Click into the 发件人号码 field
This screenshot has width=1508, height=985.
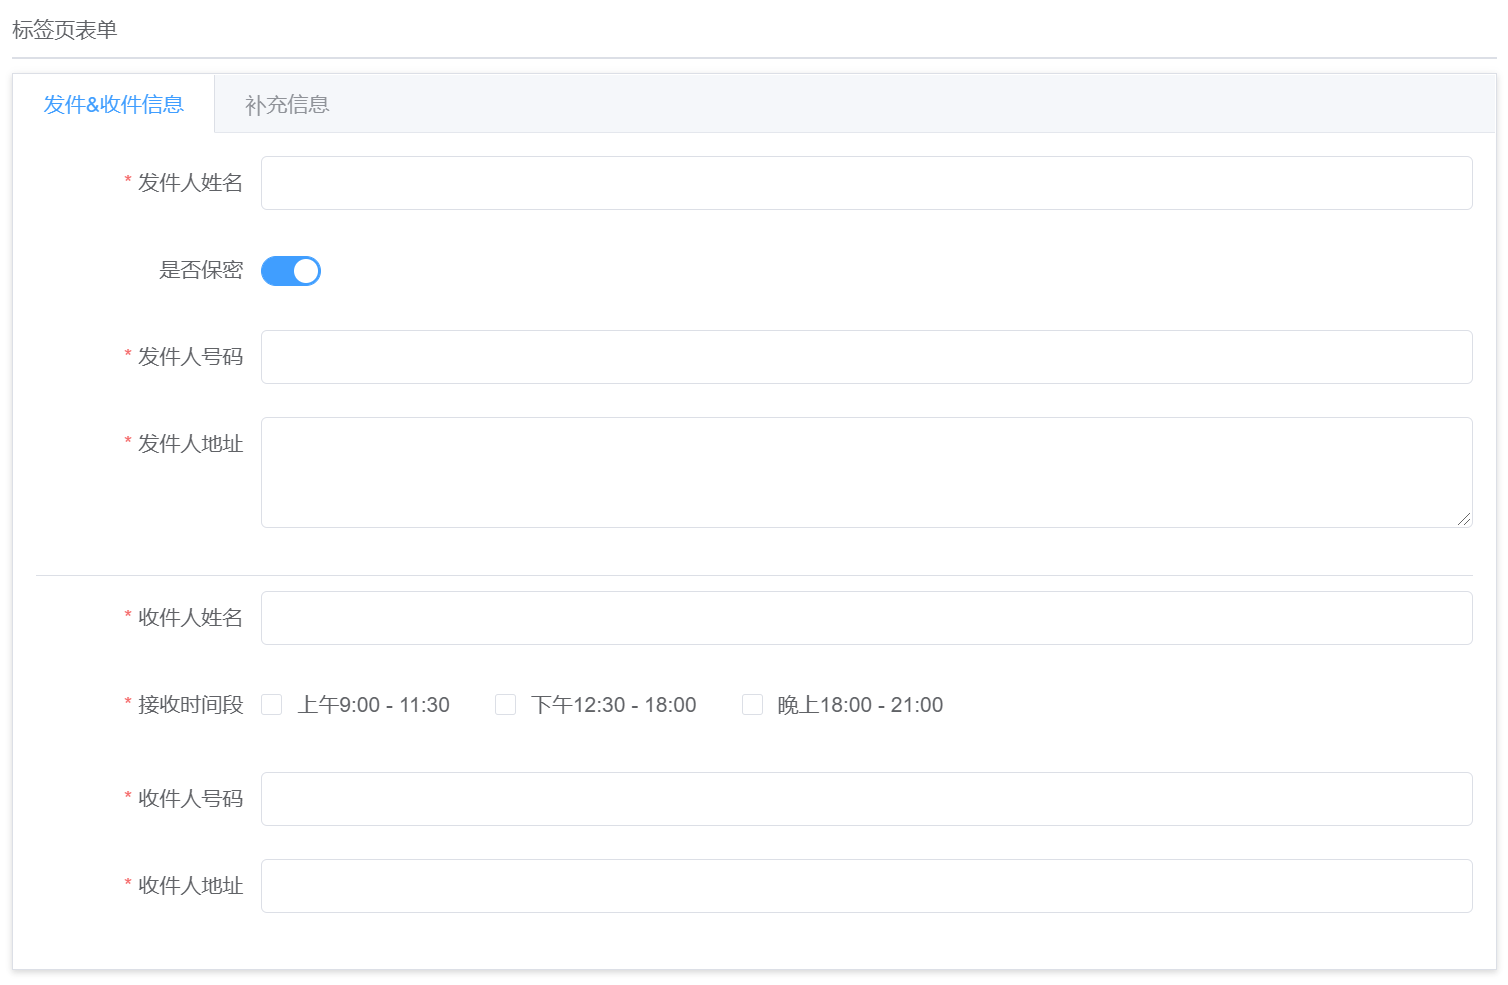tap(866, 357)
